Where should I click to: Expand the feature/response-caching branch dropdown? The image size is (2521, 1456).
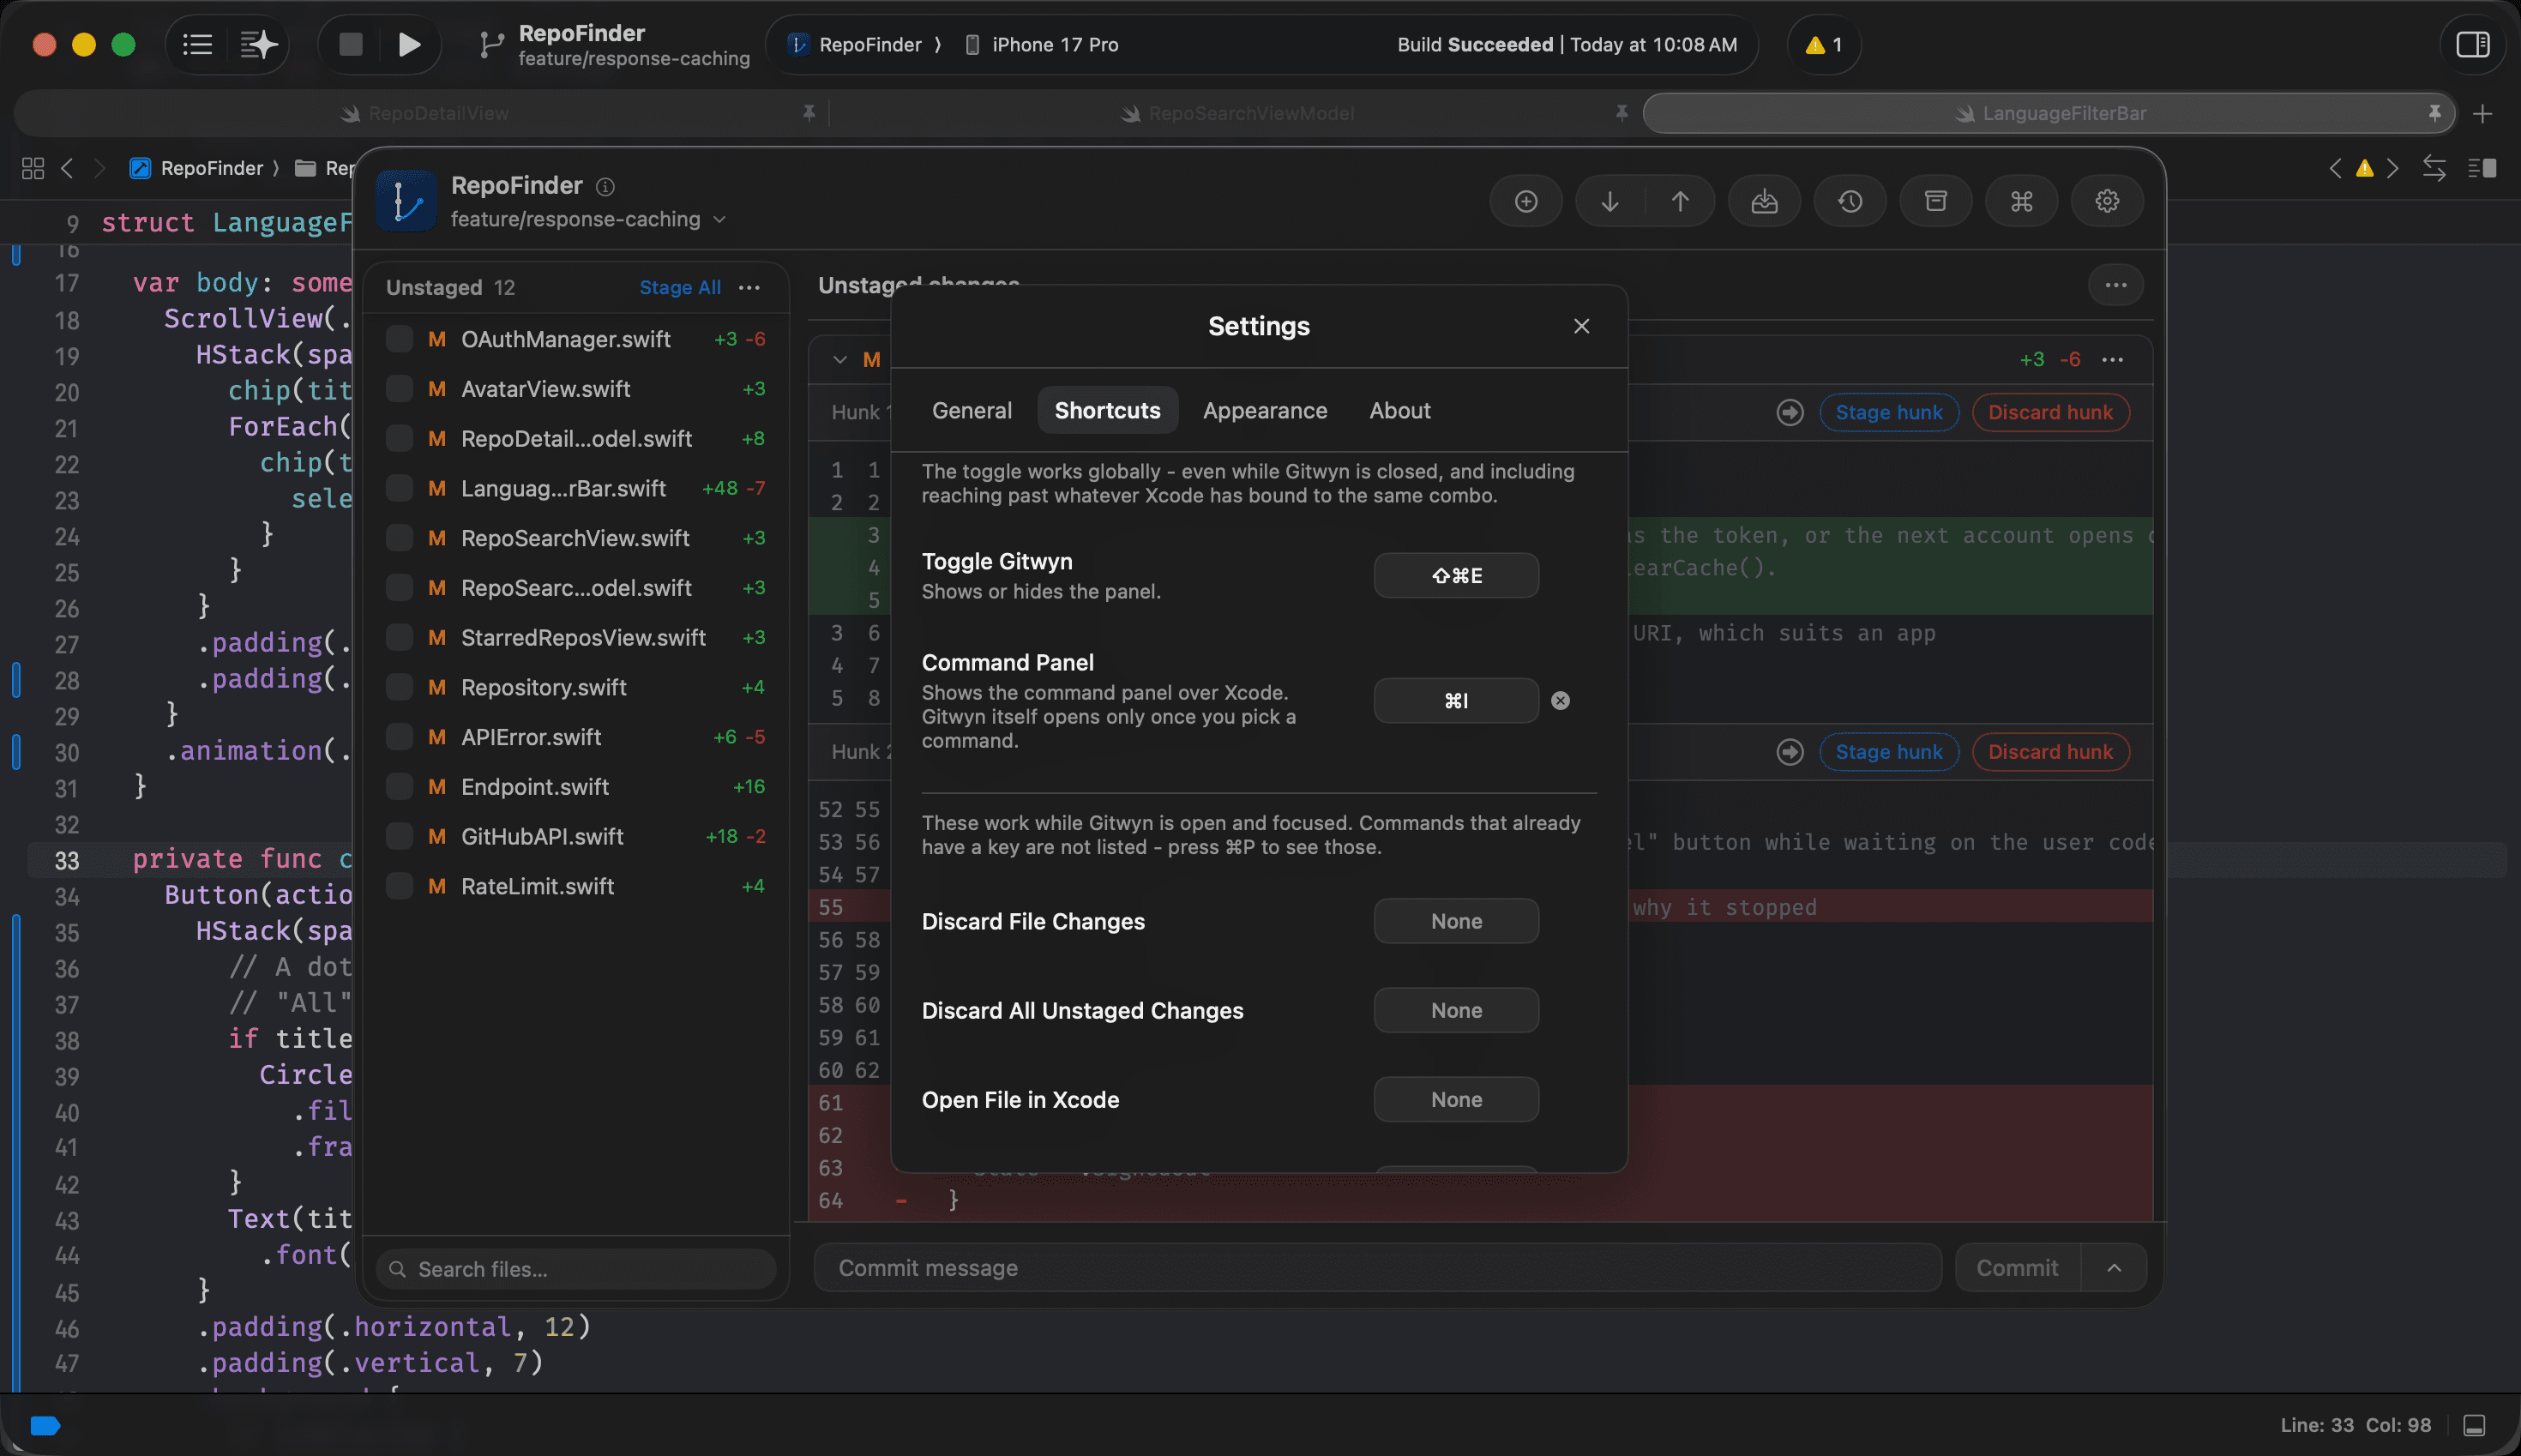coord(588,220)
